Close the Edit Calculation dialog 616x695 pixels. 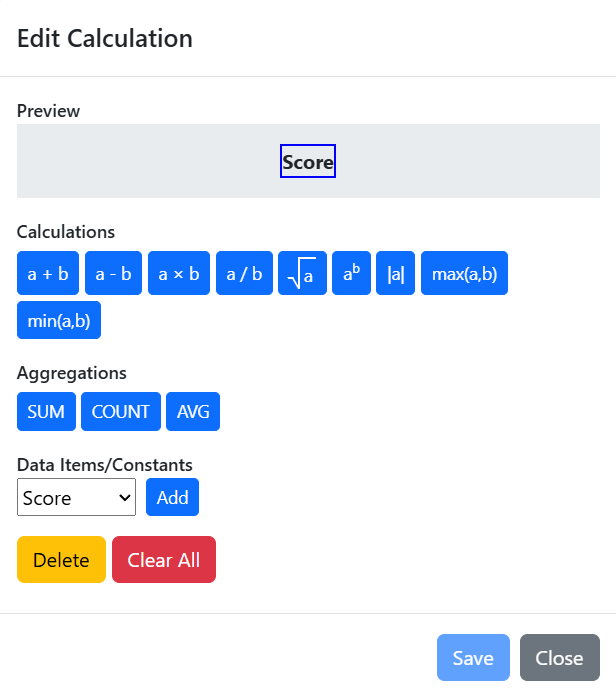pyautogui.click(x=560, y=657)
